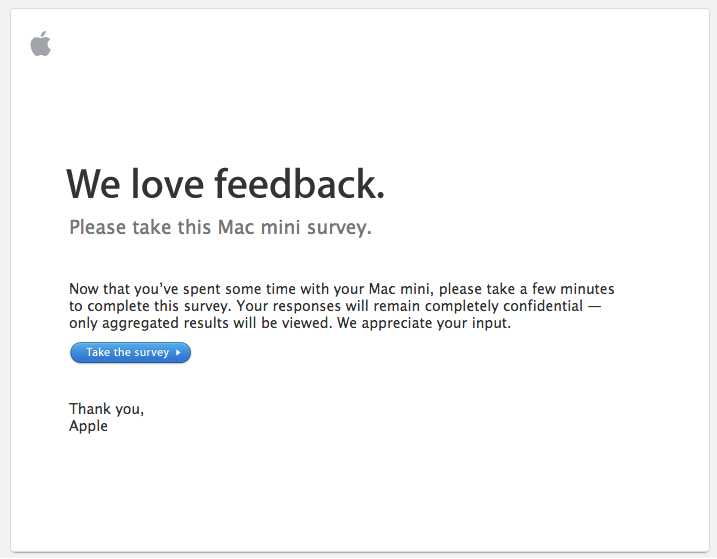
Task: Click "Mac mini" in the gray subheading
Action: click(x=259, y=227)
